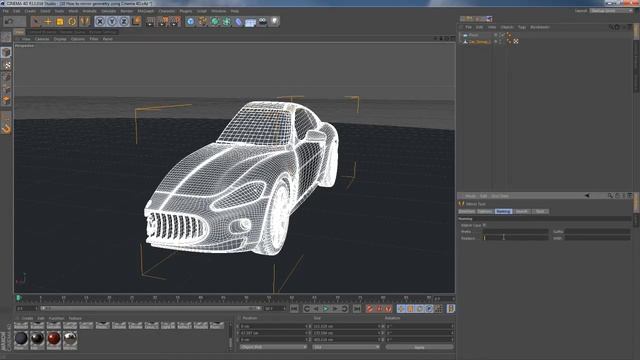Click Go to End of animation button
This screenshot has width=640, height=360.
pyautogui.click(x=357, y=309)
